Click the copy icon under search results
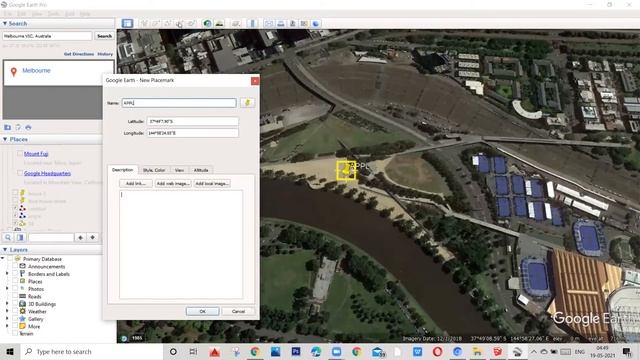The image size is (640, 360). 18,127
